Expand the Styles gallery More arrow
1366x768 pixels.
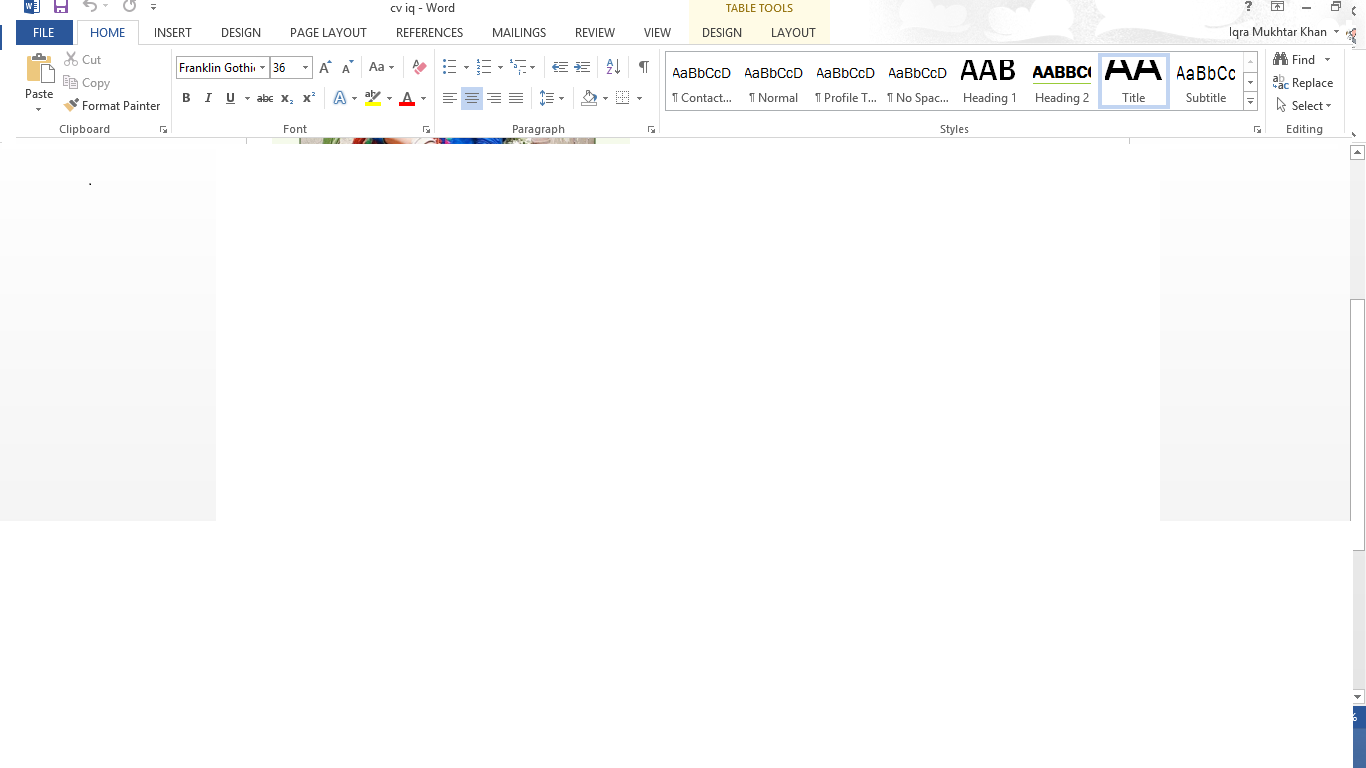tap(1250, 102)
